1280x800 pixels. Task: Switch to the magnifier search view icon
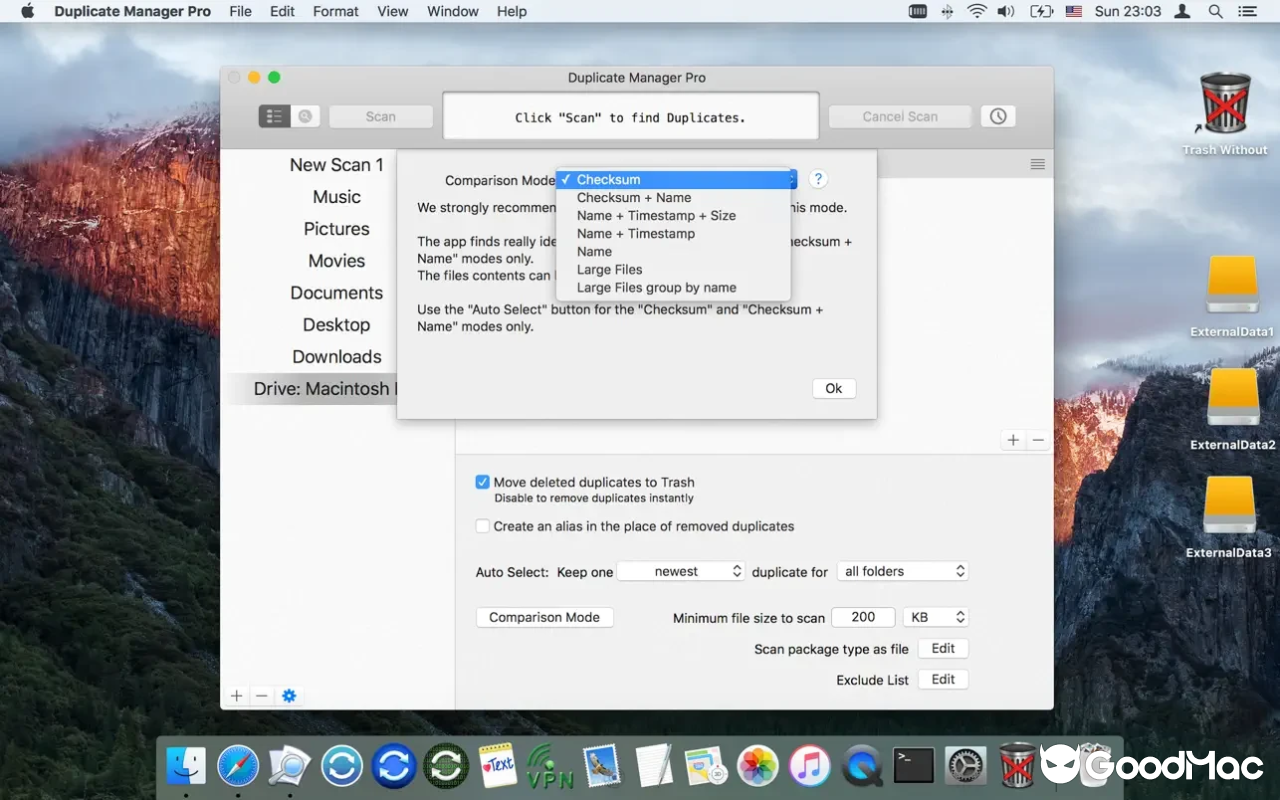305,116
